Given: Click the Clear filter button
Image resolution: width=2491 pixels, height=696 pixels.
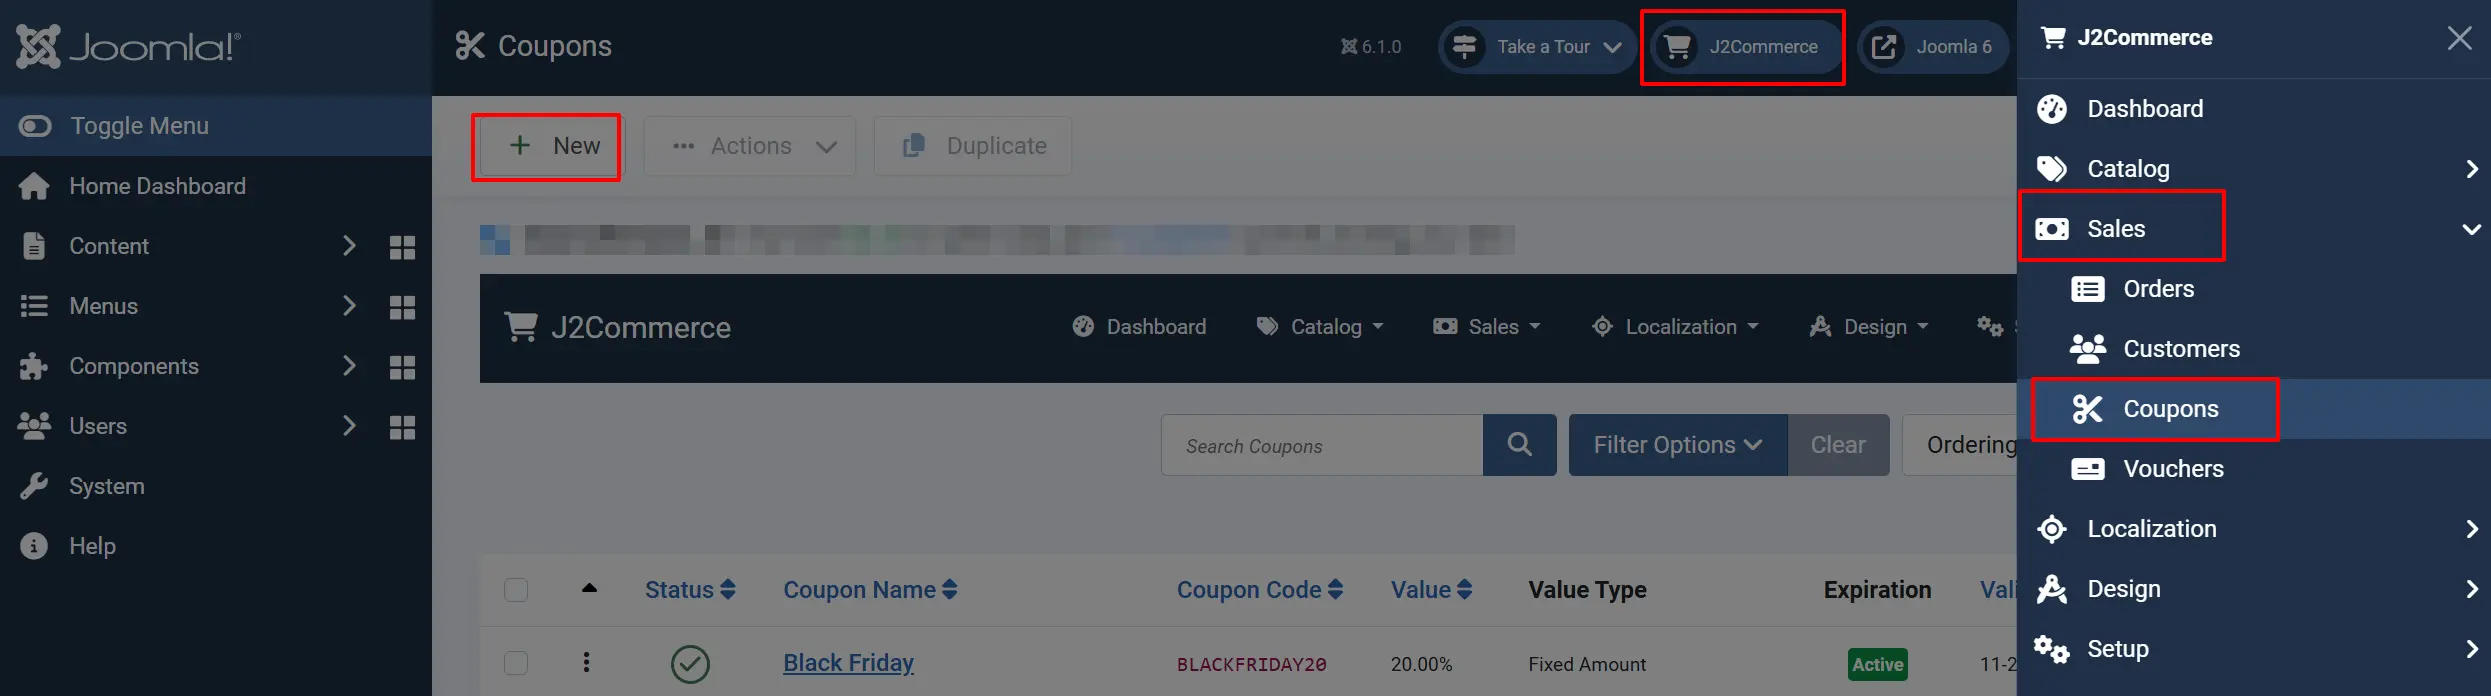Looking at the screenshot, I should tap(1838, 445).
